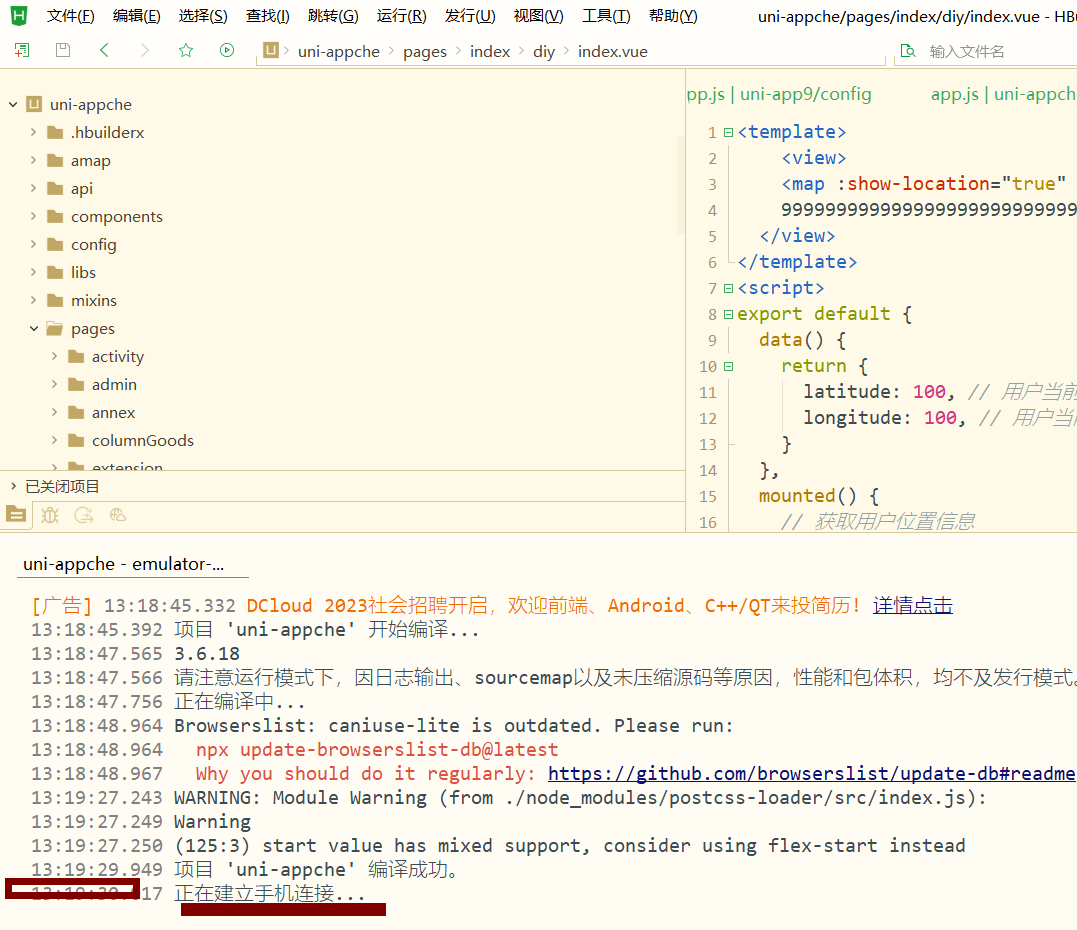Collapse the code fold marker on line 10
Image resolution: width=1077 pixels, height=930 pixels.
point(728,367)
